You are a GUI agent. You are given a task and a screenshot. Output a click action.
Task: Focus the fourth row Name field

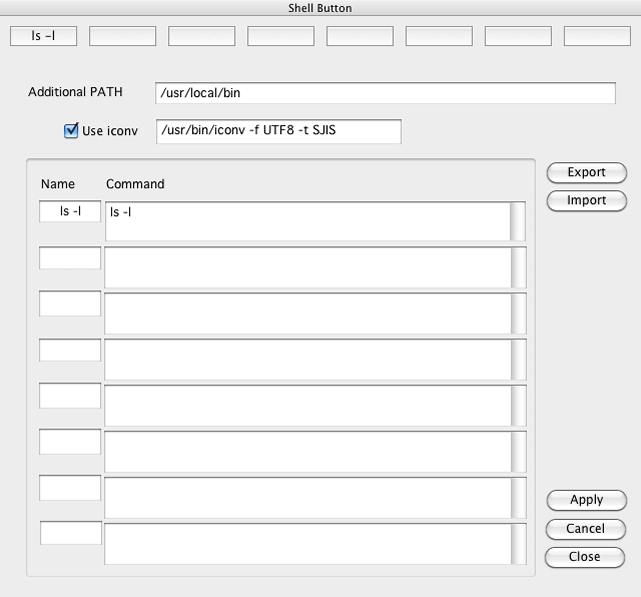70,350
